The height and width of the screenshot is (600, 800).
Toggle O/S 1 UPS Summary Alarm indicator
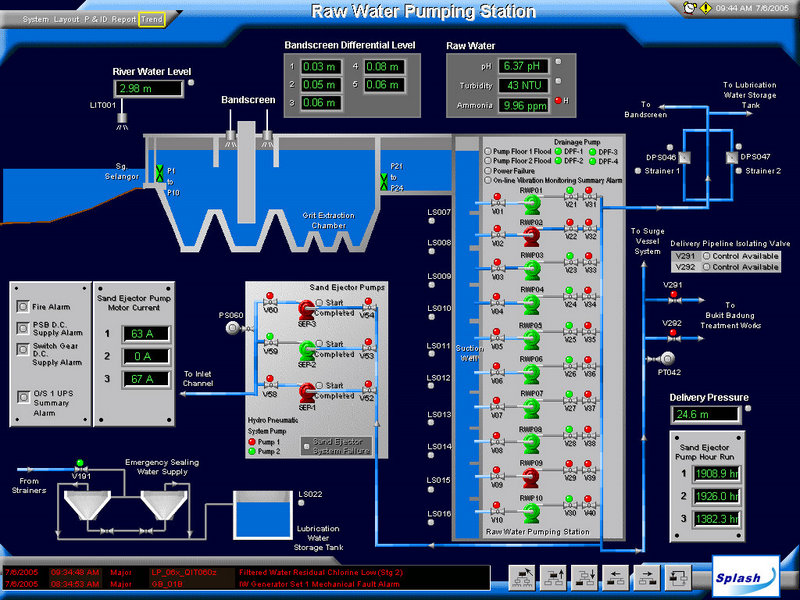[23, 397]
